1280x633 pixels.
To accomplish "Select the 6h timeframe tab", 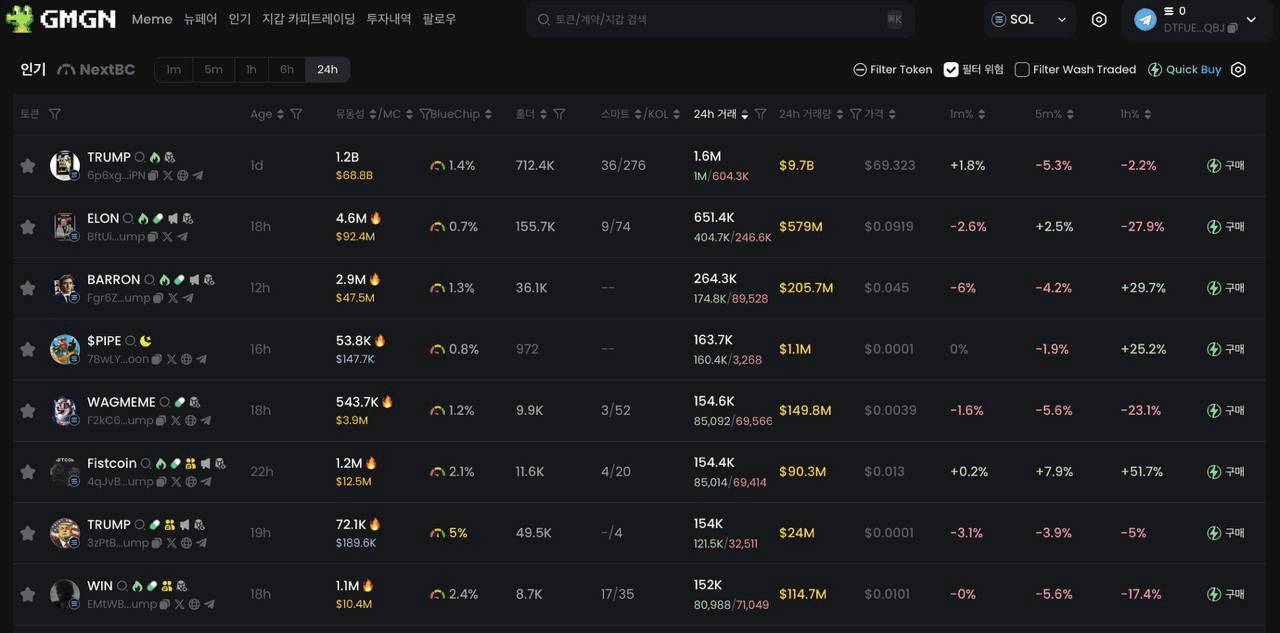I will point(287,69).
